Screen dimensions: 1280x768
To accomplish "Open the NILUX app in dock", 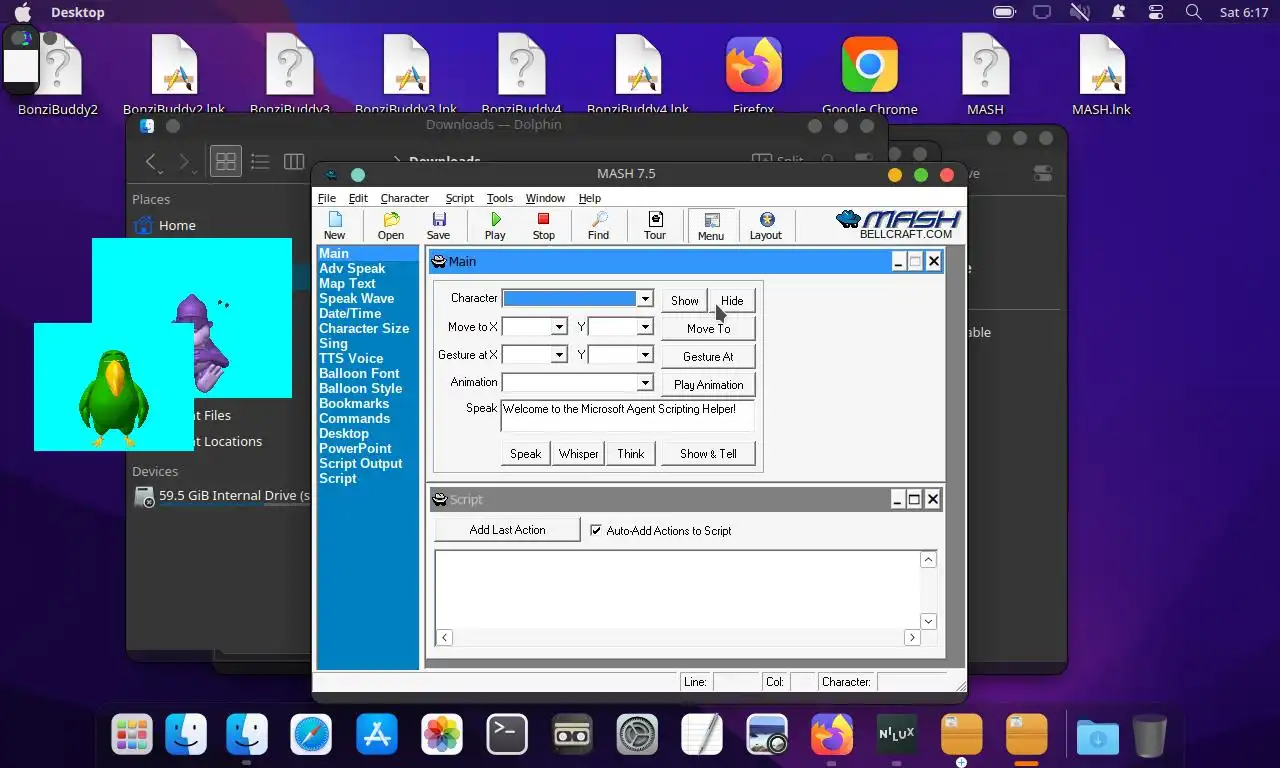I will click(x=897, y=735).
